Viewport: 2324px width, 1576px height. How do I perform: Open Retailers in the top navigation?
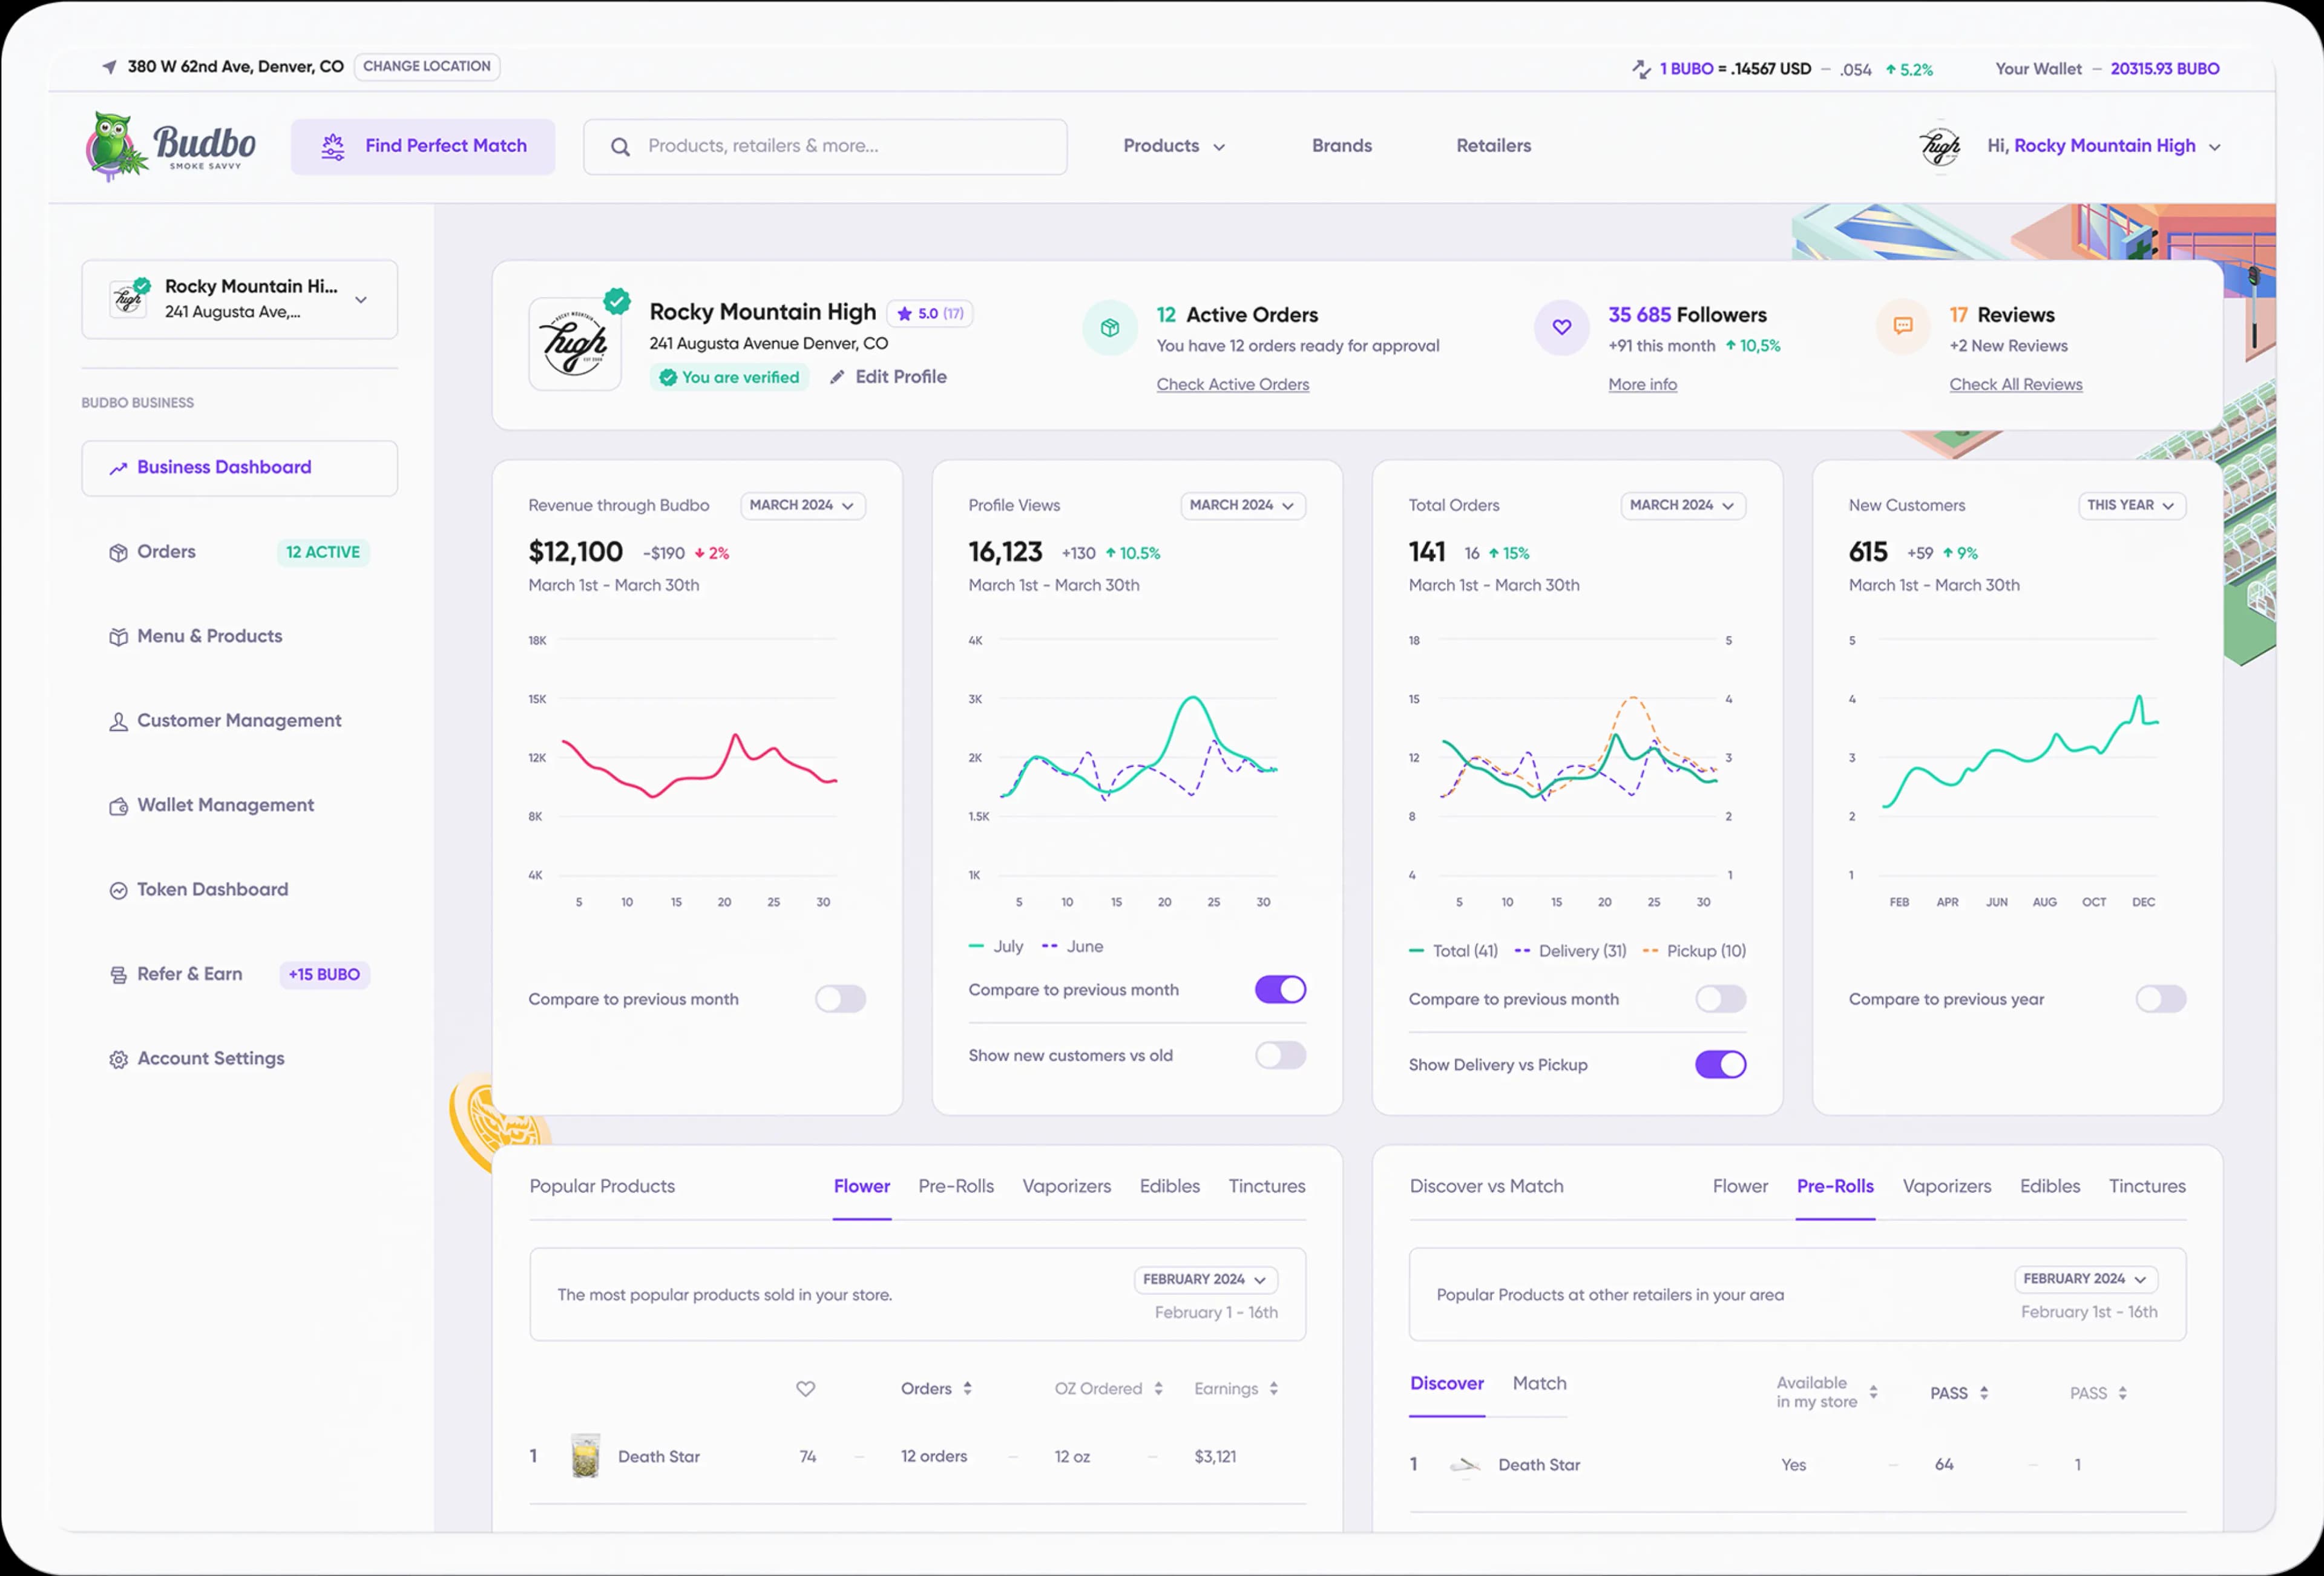click(1493, 146)
